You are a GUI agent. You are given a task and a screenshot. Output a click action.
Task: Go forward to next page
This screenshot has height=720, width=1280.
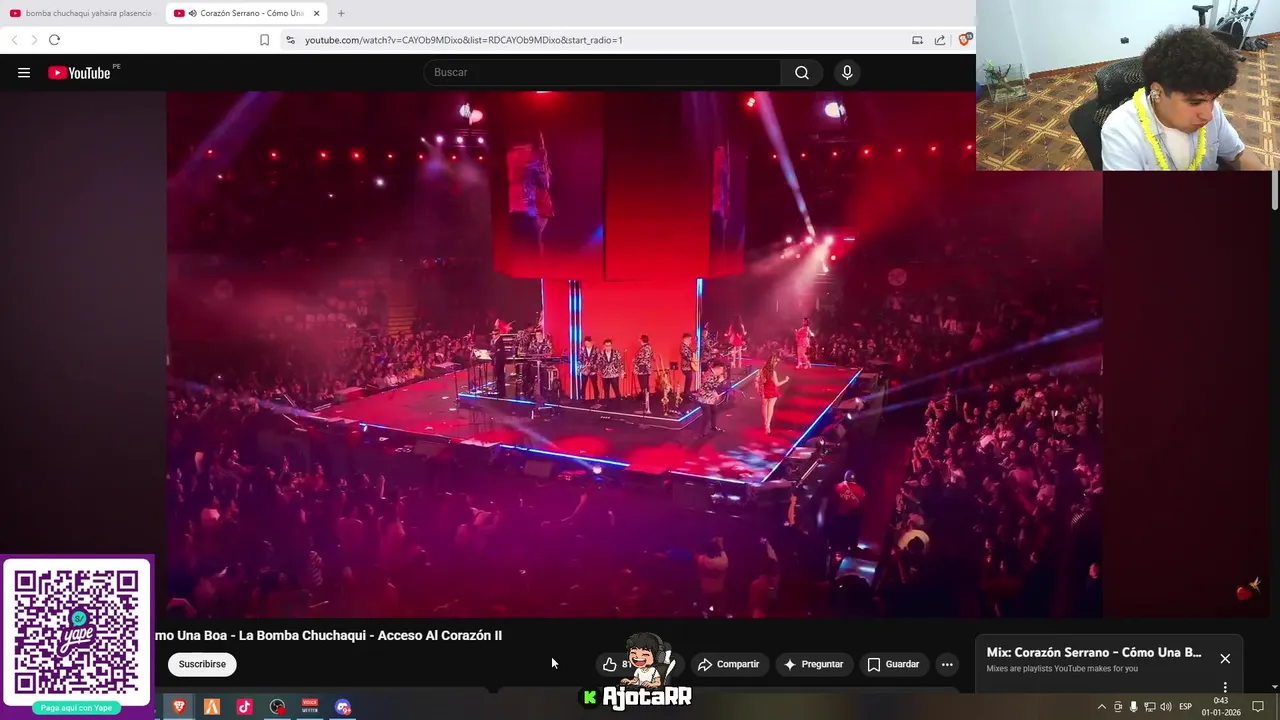click(x=34, y=40)
